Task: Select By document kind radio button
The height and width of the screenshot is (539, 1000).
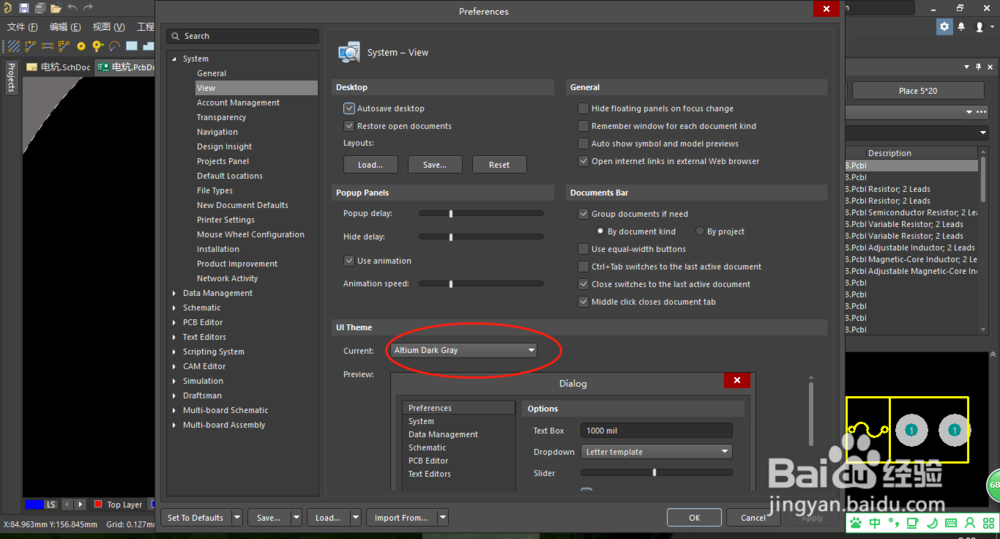Action: 600,231
